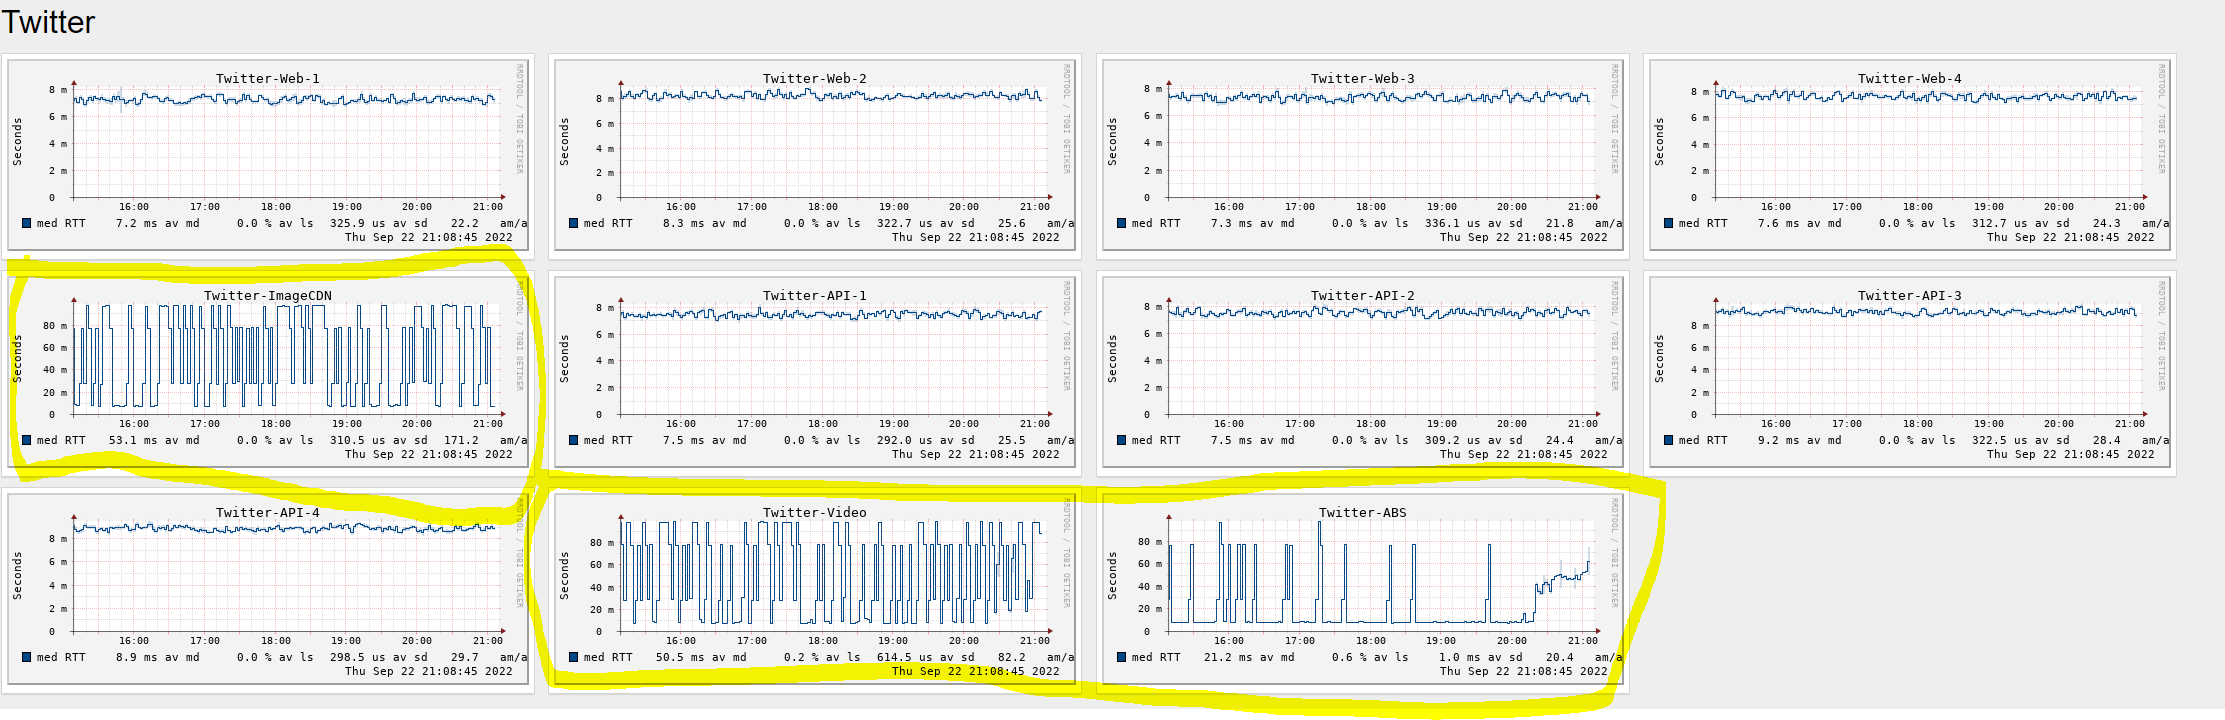Open the Twitter-API-4 latency graph

point(268,590)
